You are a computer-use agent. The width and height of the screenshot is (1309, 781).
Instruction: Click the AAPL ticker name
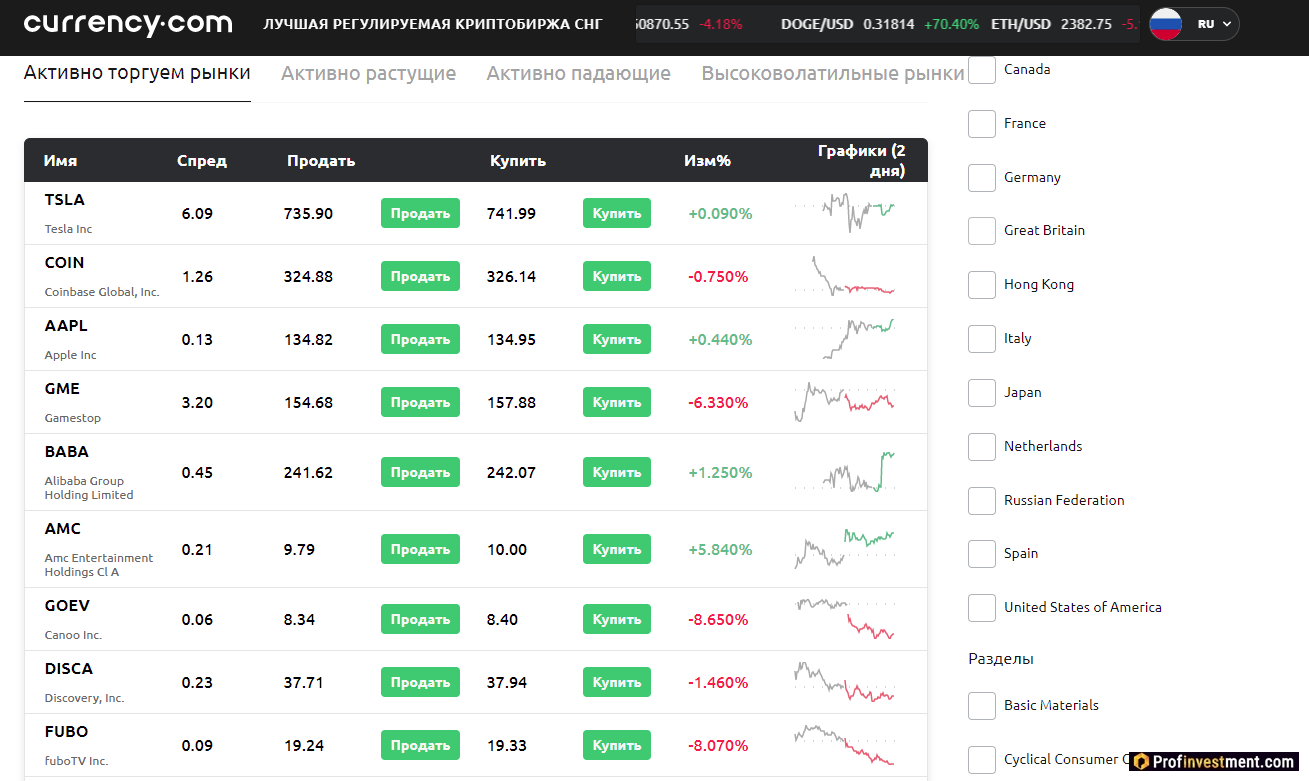coord(66,325)
